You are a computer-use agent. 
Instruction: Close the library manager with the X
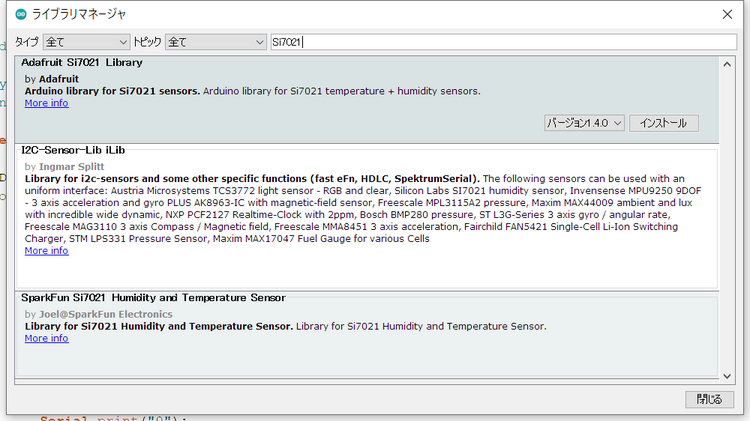tap(726, 14)
